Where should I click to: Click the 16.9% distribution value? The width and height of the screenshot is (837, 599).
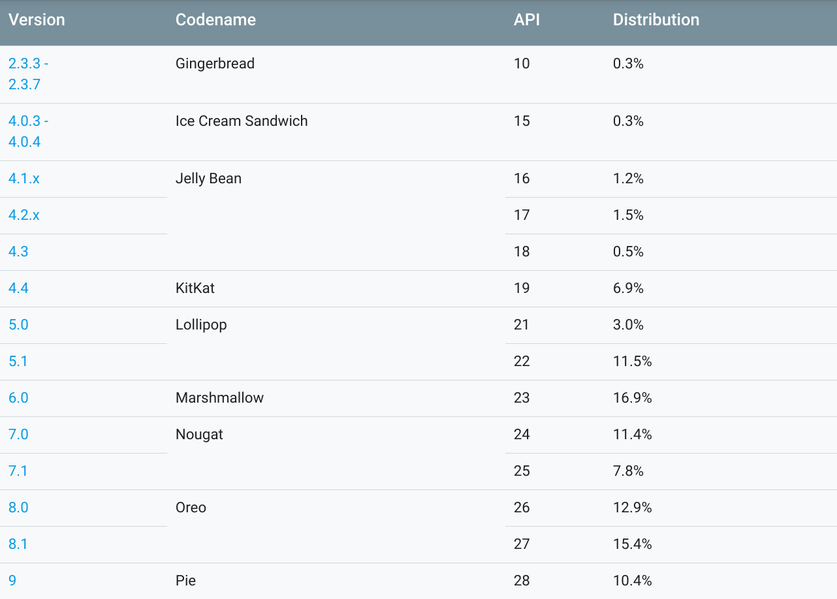tap(632, 398)
